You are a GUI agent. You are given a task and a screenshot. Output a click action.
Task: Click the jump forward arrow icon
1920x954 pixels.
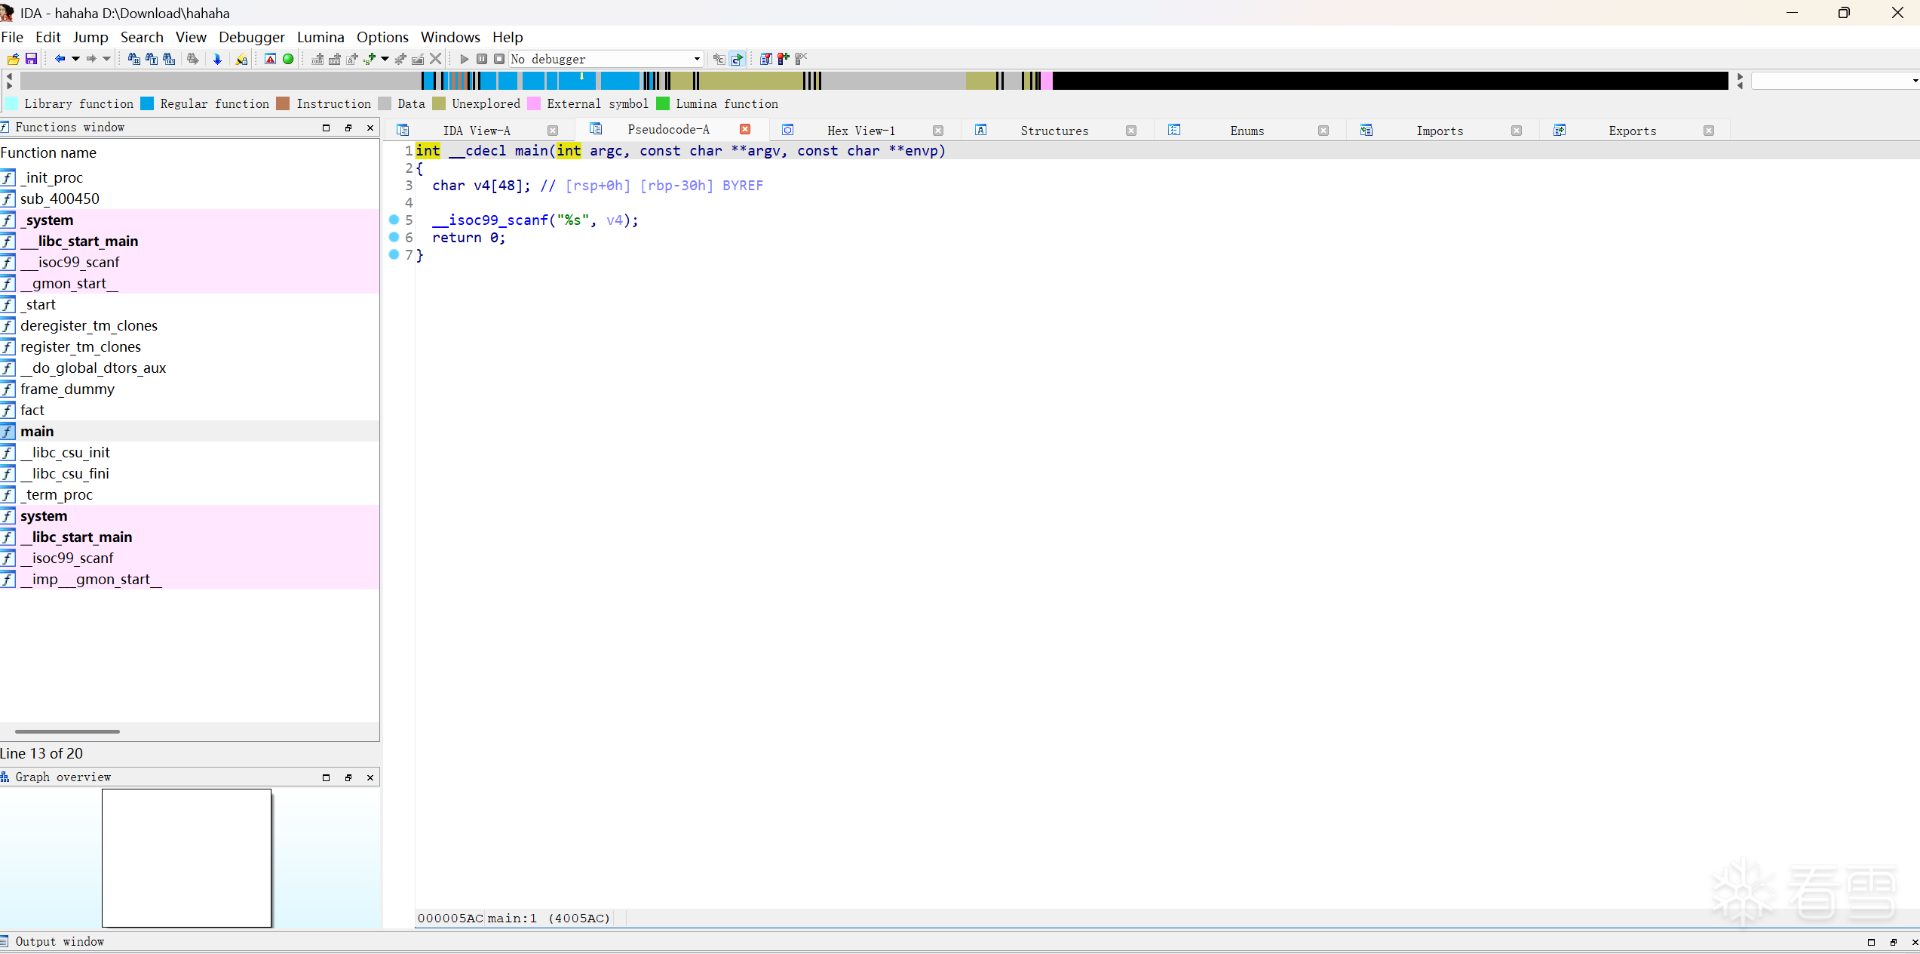click(91, 59)
